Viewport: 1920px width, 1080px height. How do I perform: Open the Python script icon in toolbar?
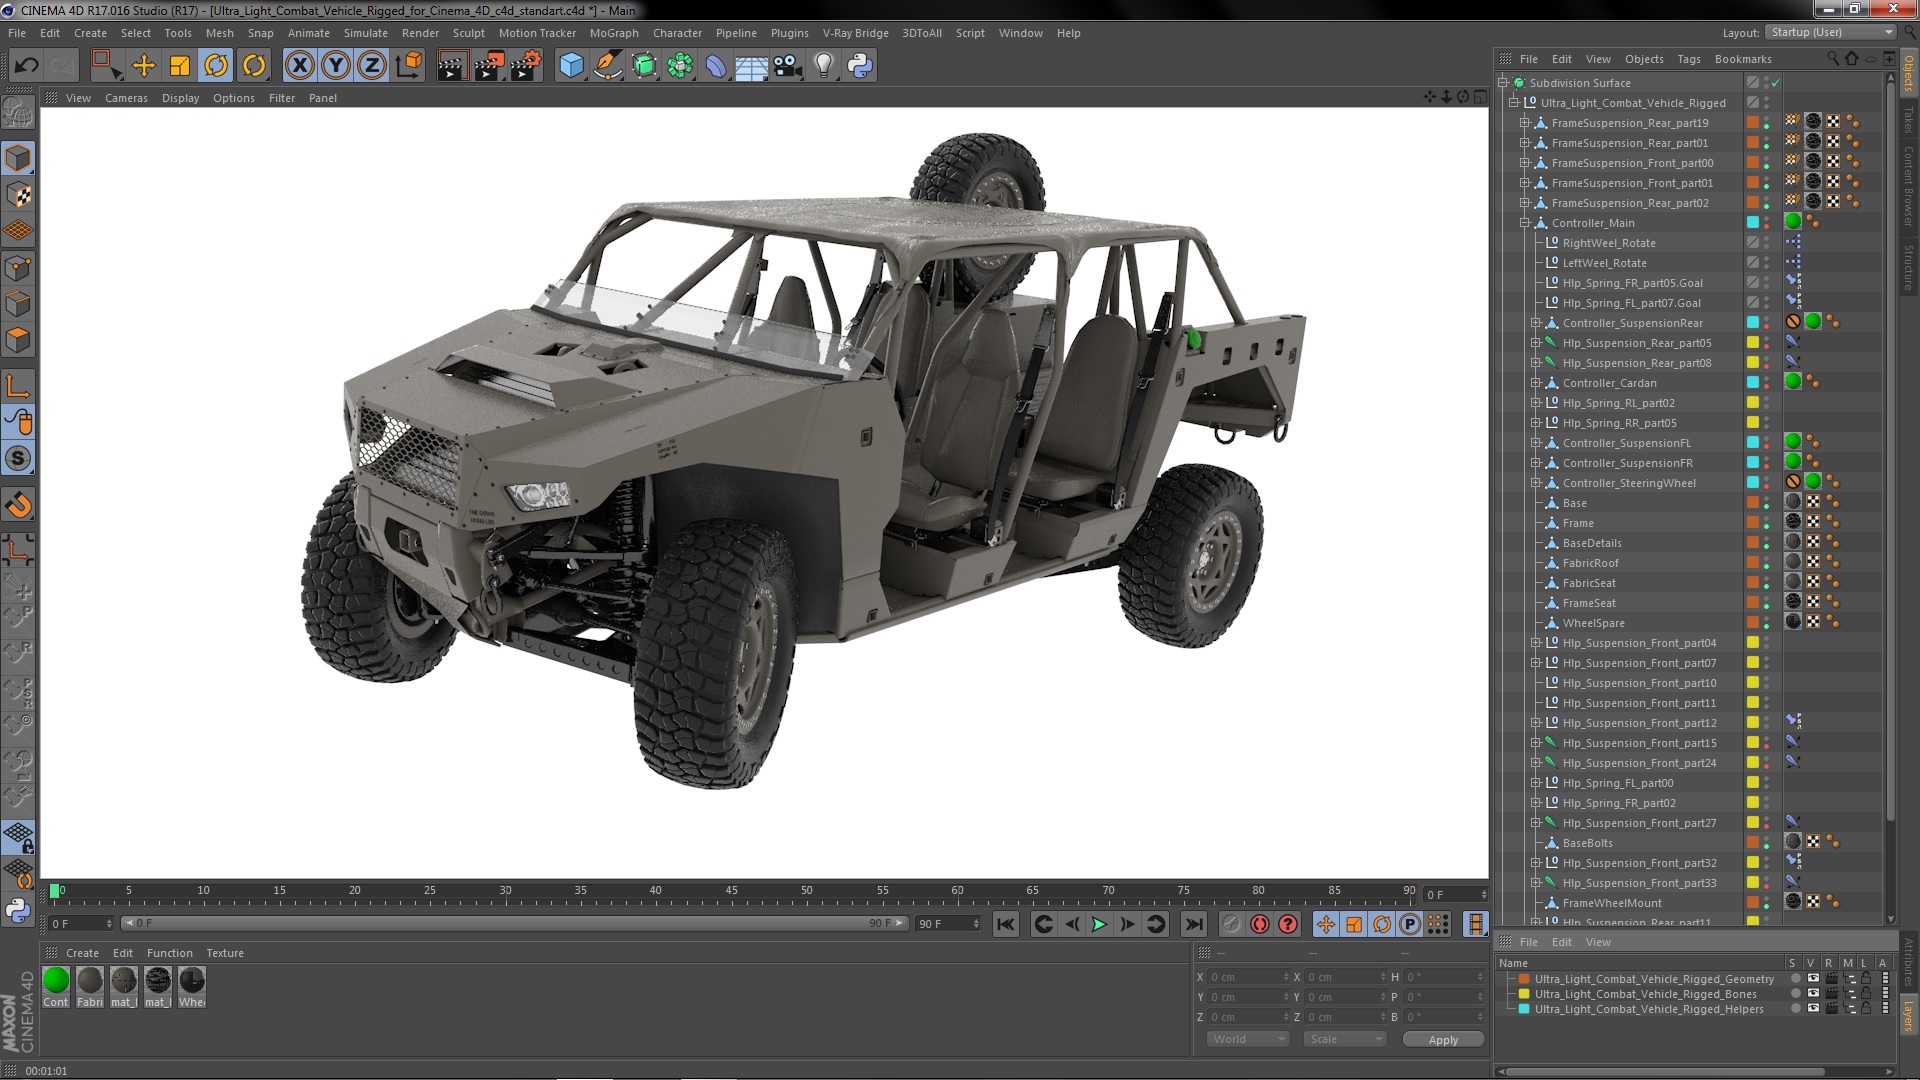pyautogui.click(x=860, y=66)
